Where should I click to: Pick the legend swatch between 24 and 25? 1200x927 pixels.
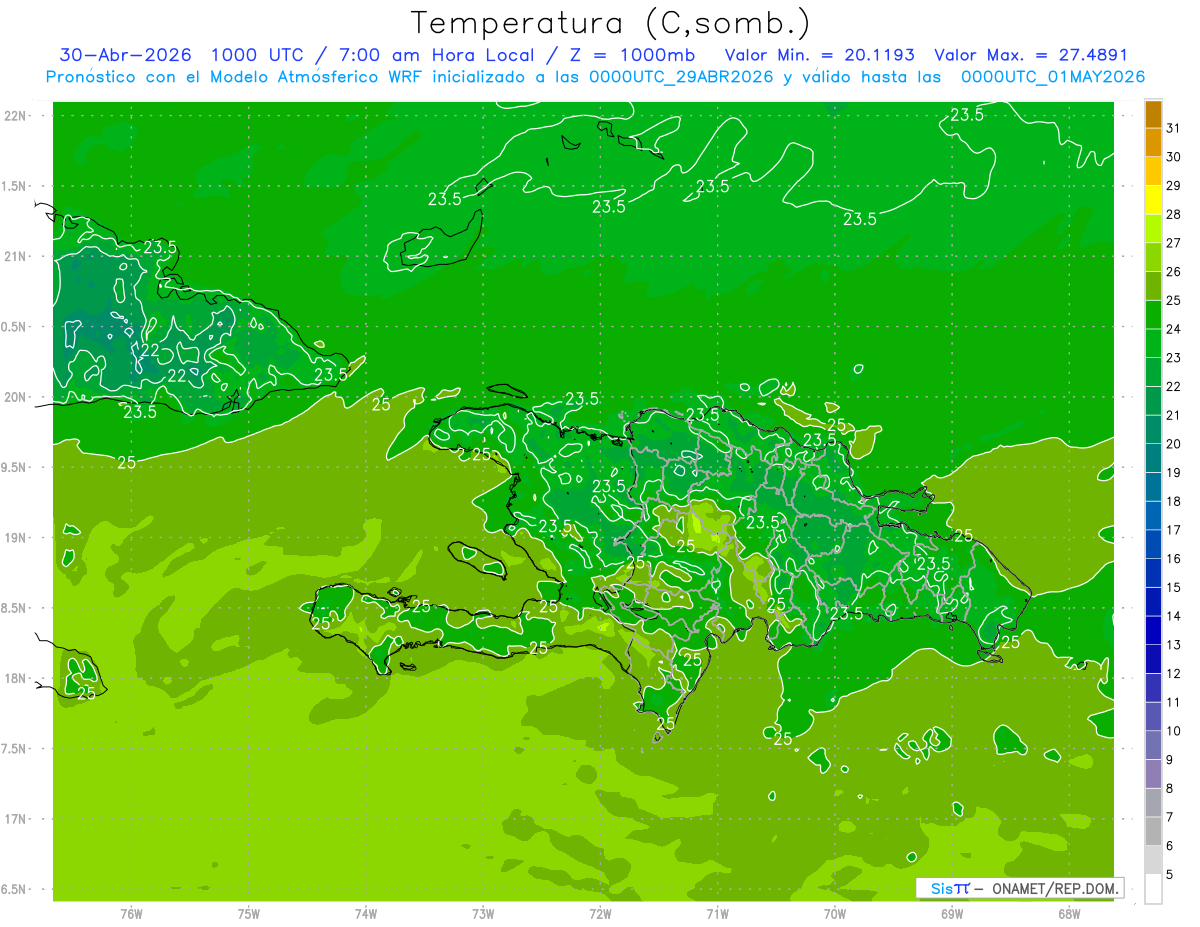(x=1153, y=315)
